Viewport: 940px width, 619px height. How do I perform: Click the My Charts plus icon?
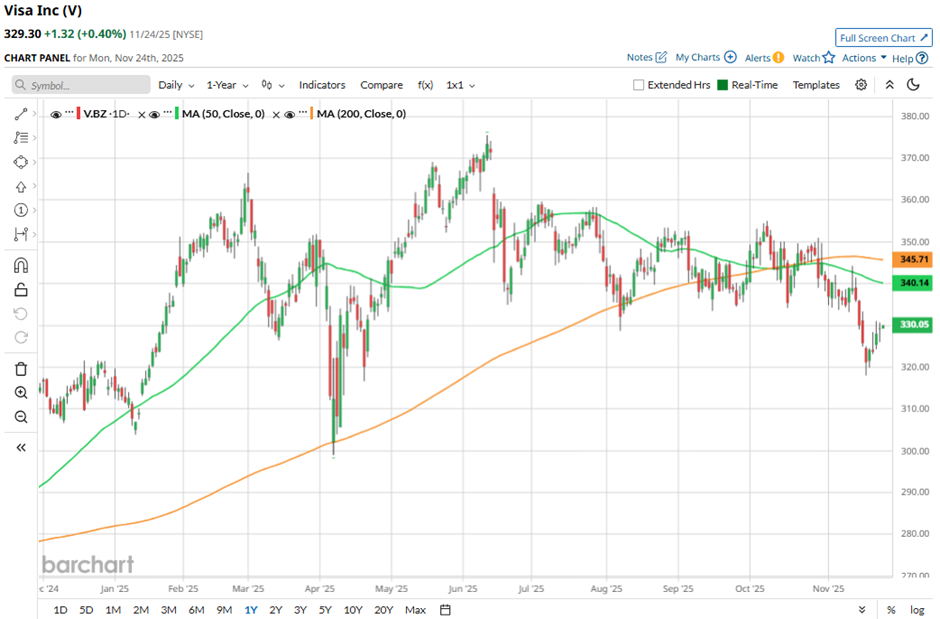coord(730,57)
